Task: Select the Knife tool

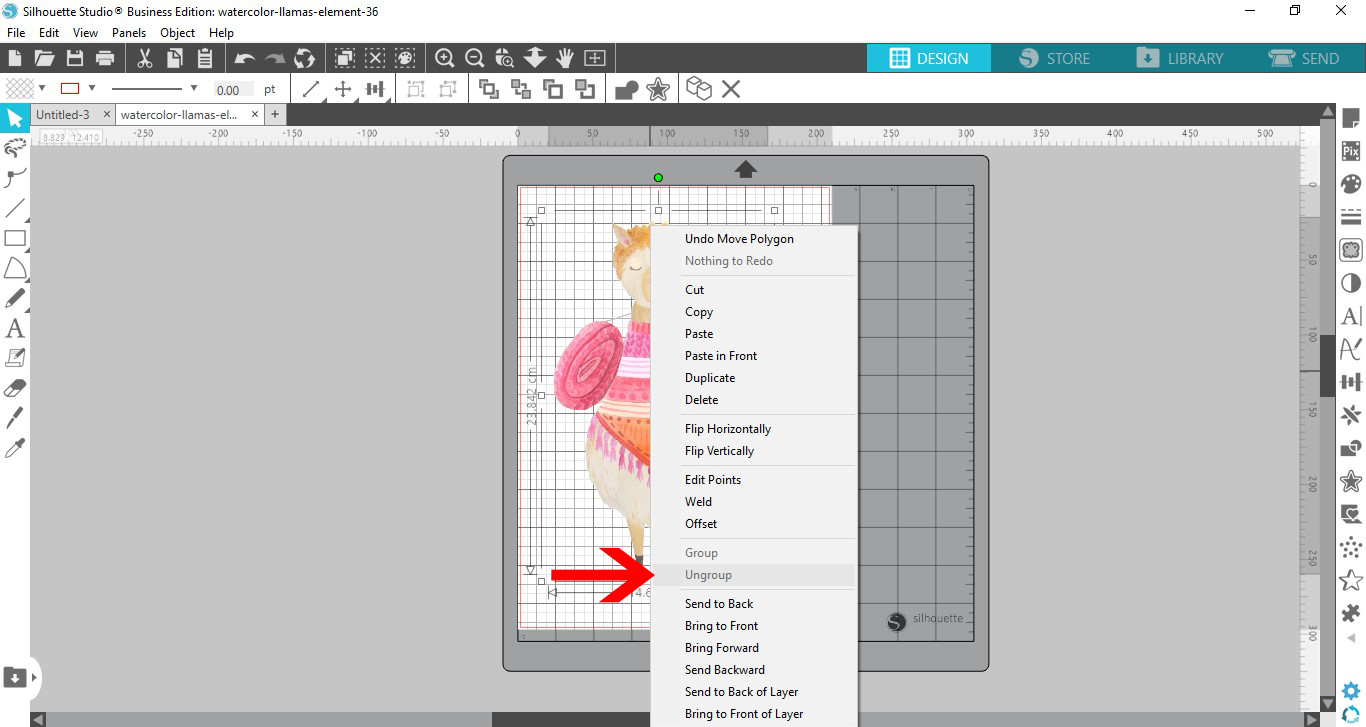Action: [x=15, y=417]
